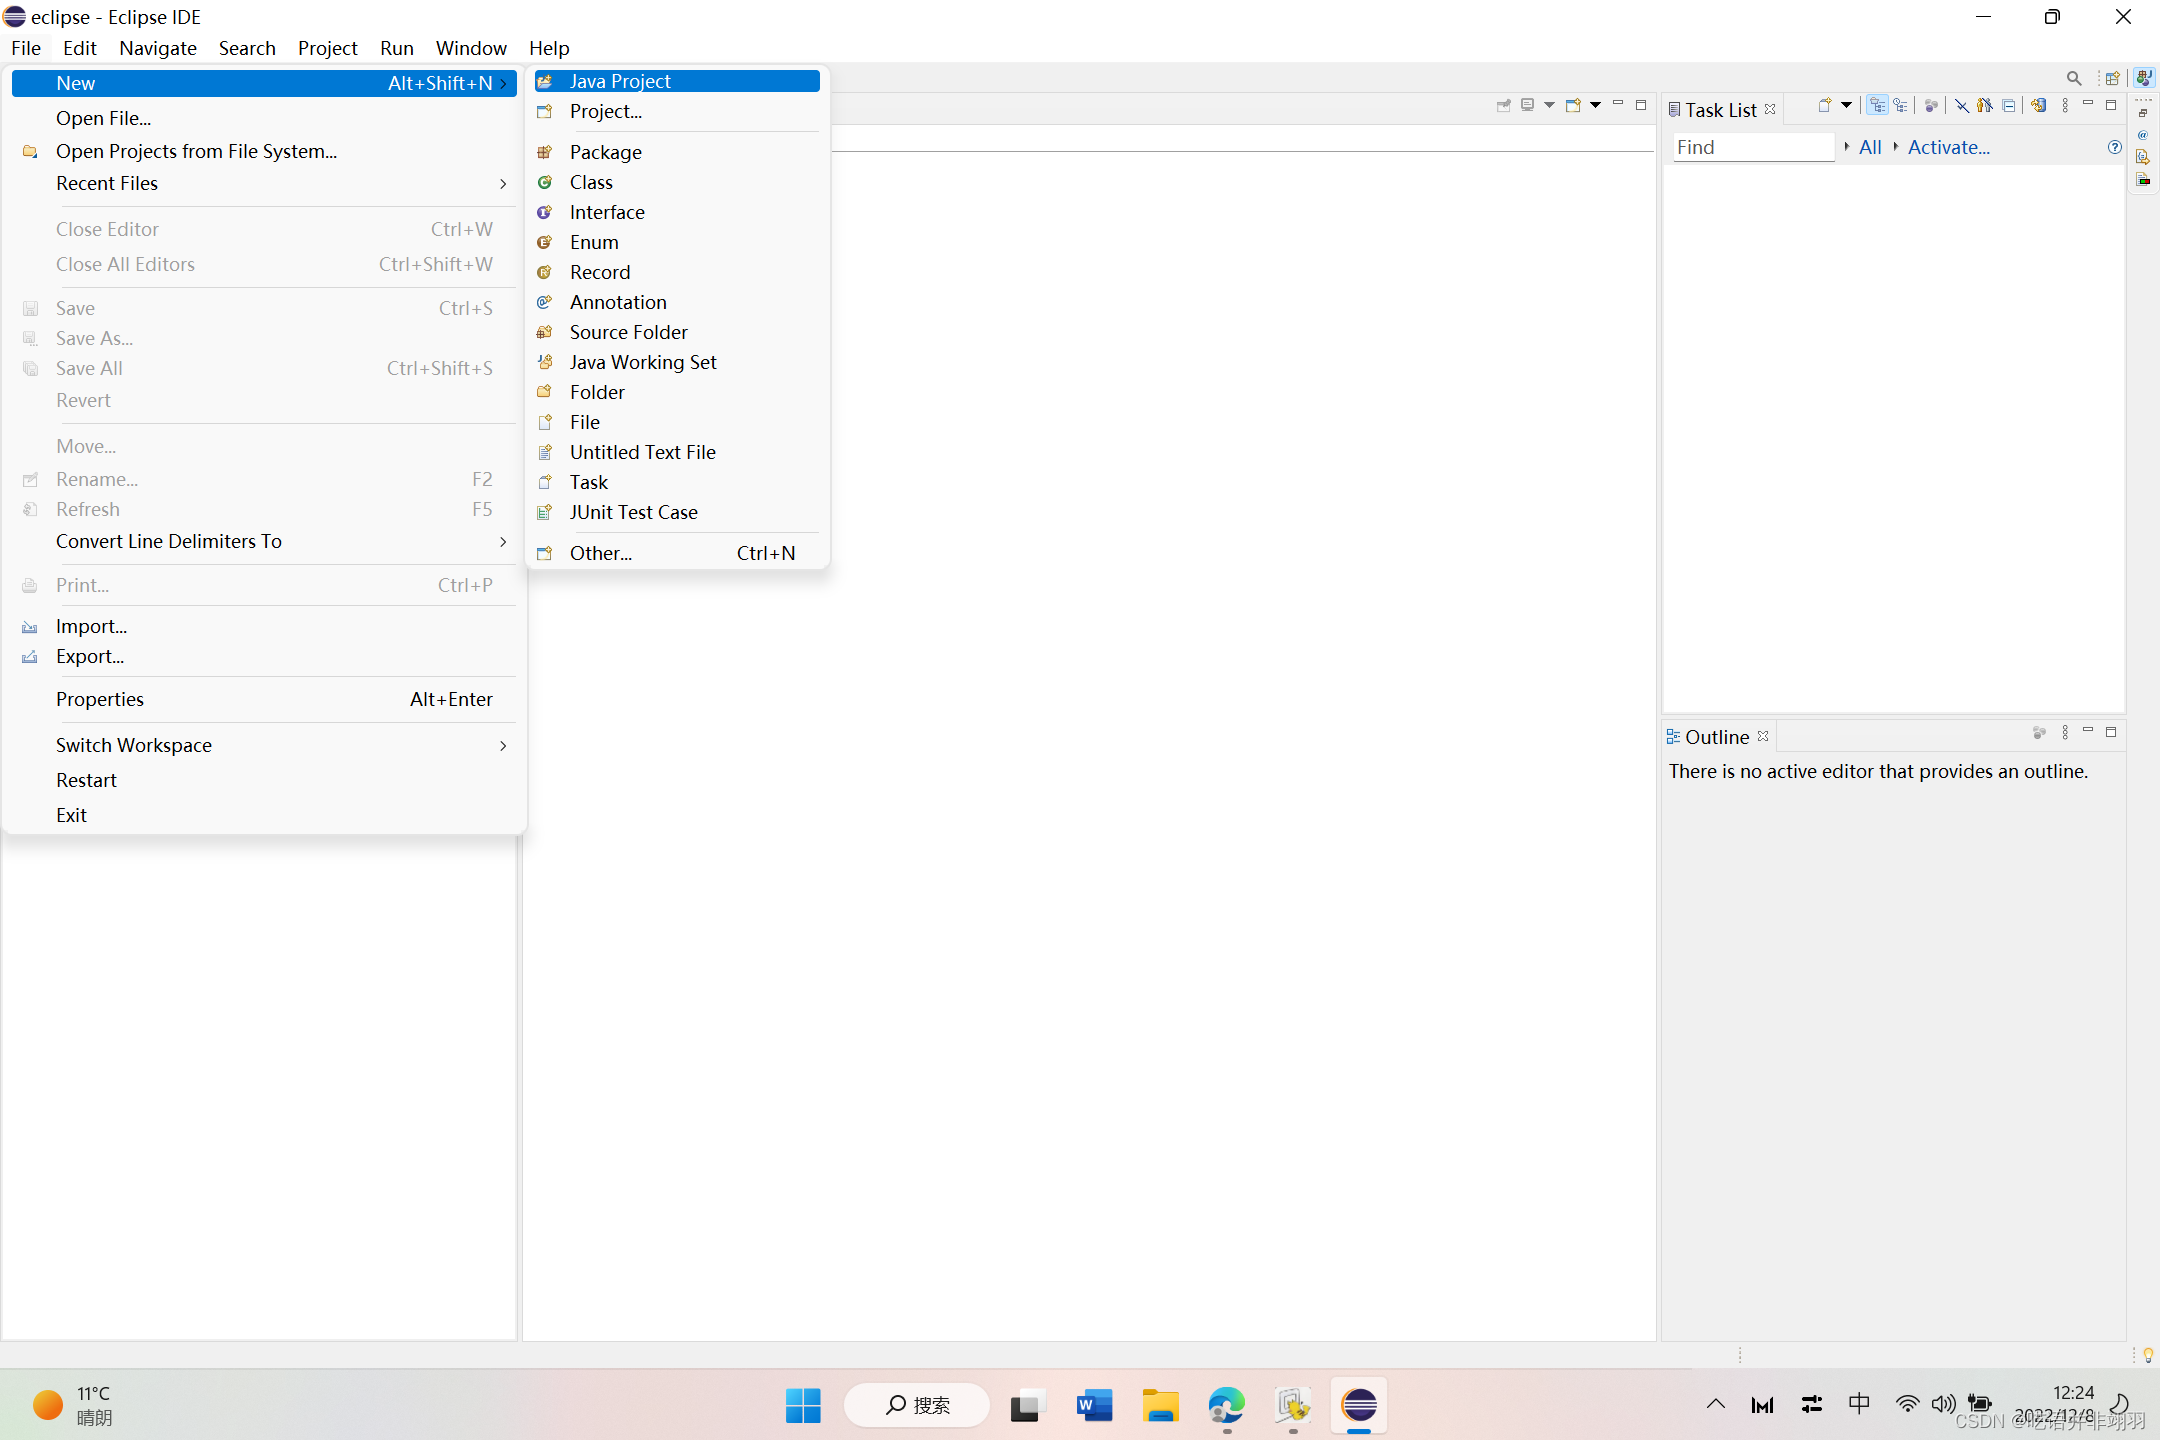2160x1440 pixels.
Task: Click the Activate task button
Action: pos(1948,145)
